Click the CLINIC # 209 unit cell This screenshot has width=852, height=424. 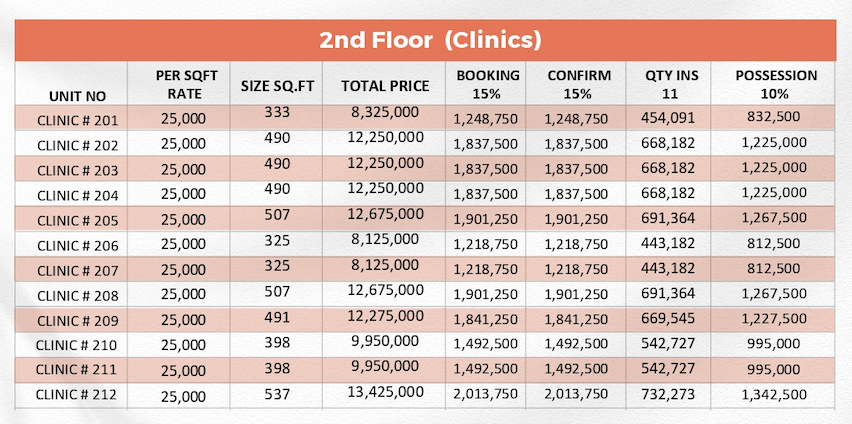[x=77, y=321]
